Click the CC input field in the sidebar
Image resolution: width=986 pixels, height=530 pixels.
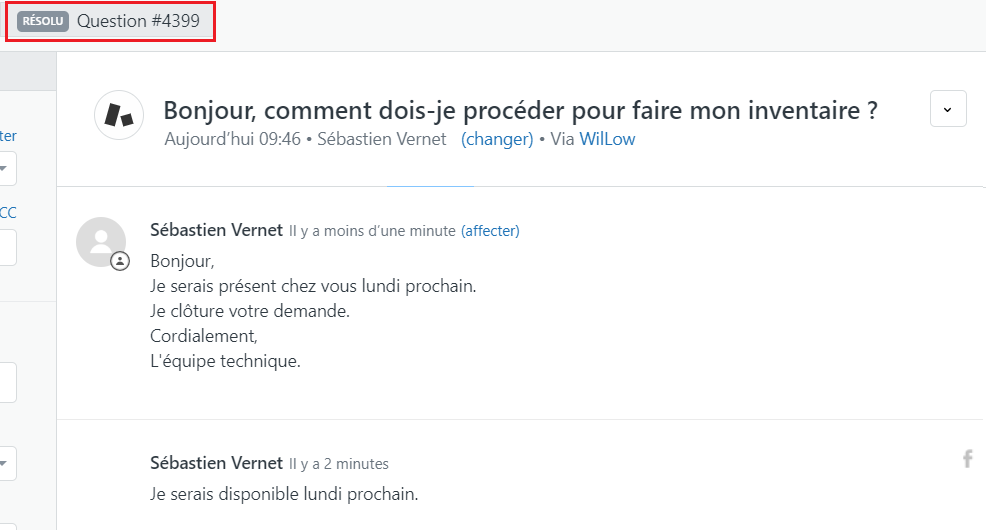click(x=6, y=248)
